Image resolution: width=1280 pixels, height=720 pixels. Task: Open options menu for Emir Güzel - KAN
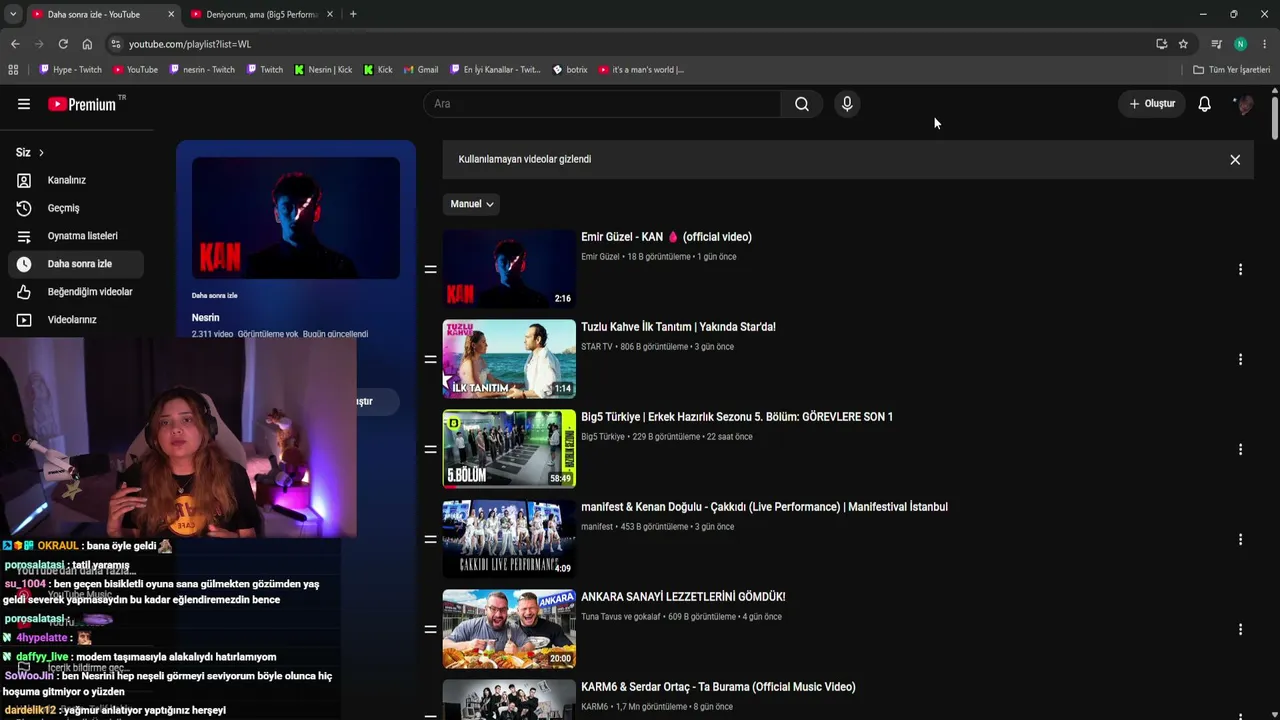tap(1240, 269)
